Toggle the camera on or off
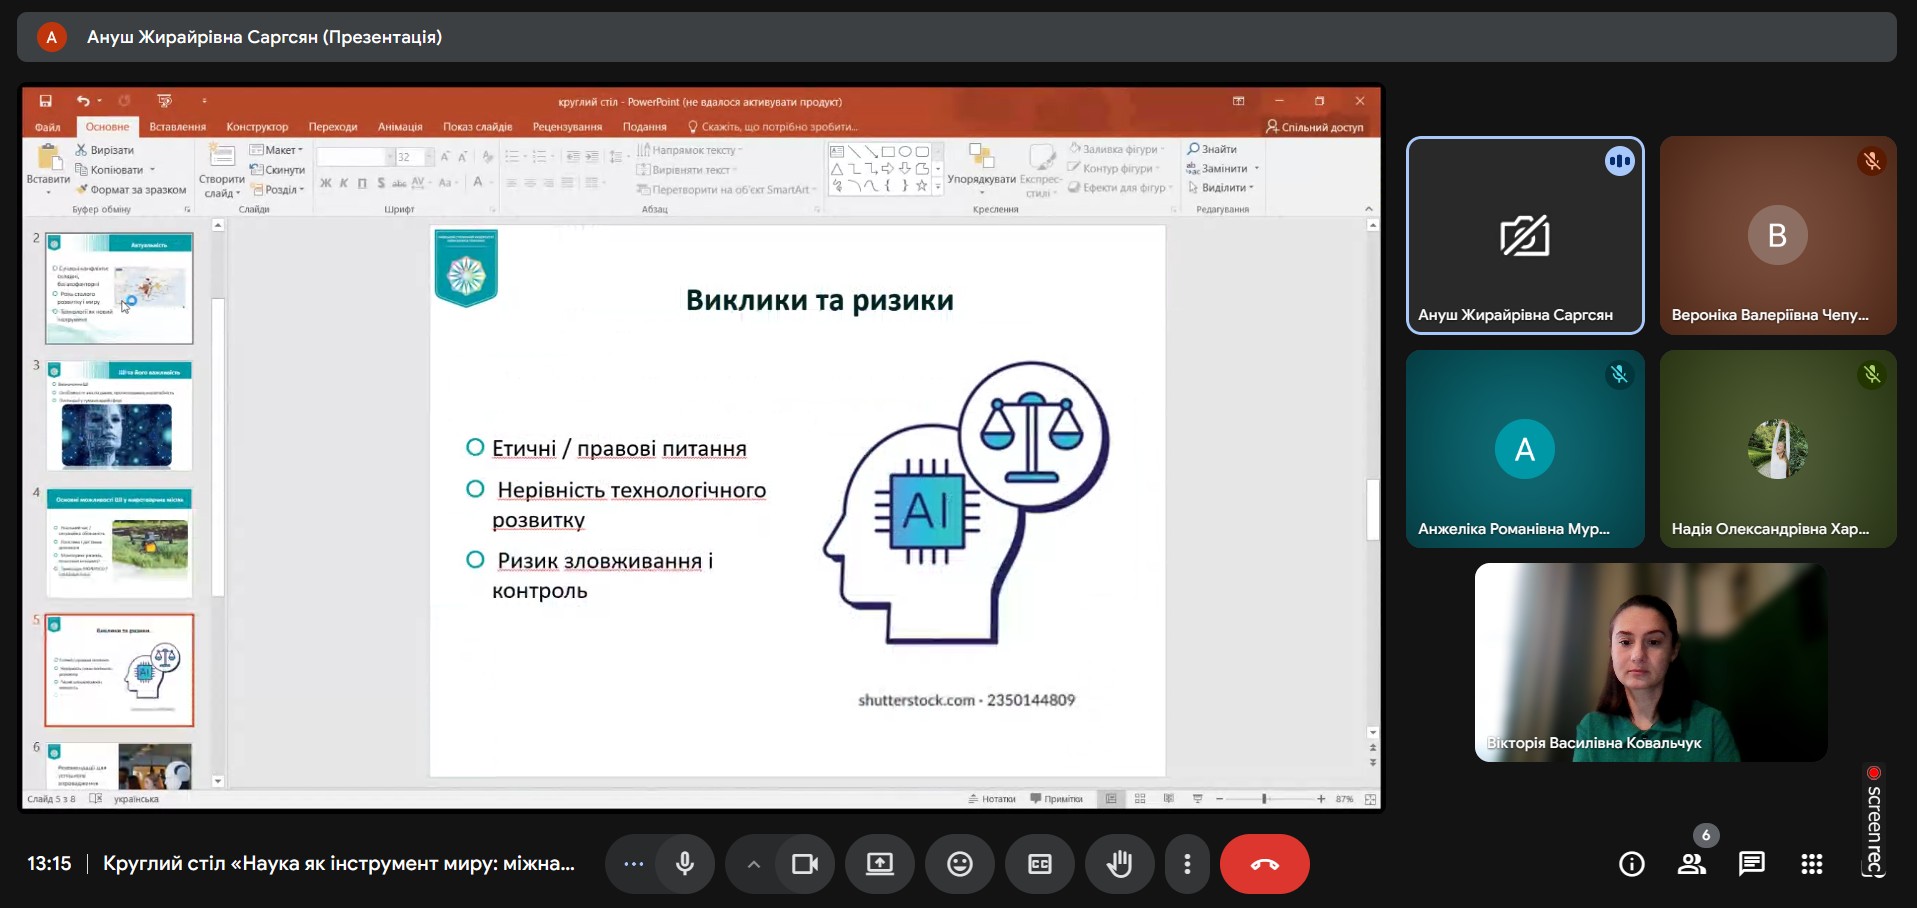Screen dimensions: 1917x908 [805, 864]
